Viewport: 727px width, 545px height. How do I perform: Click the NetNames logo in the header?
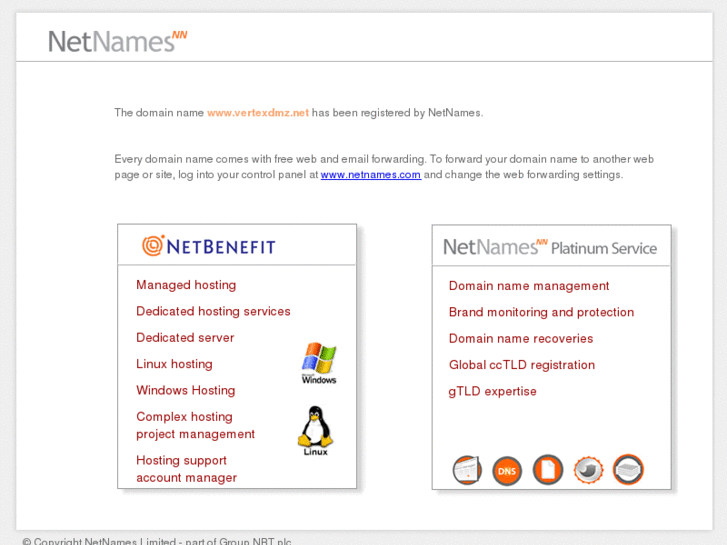click(118, 41)
